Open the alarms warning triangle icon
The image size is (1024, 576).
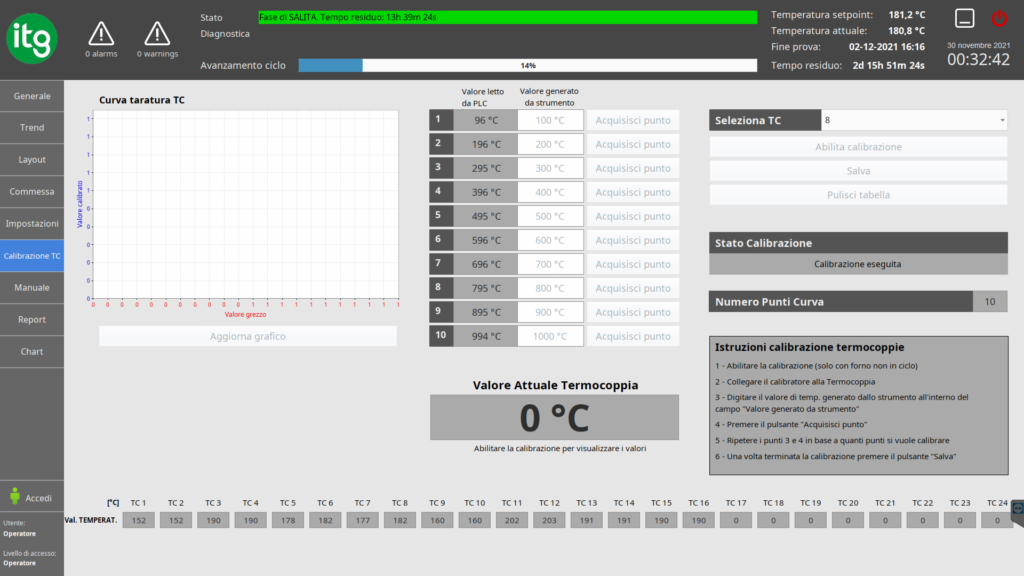(101, 33)
